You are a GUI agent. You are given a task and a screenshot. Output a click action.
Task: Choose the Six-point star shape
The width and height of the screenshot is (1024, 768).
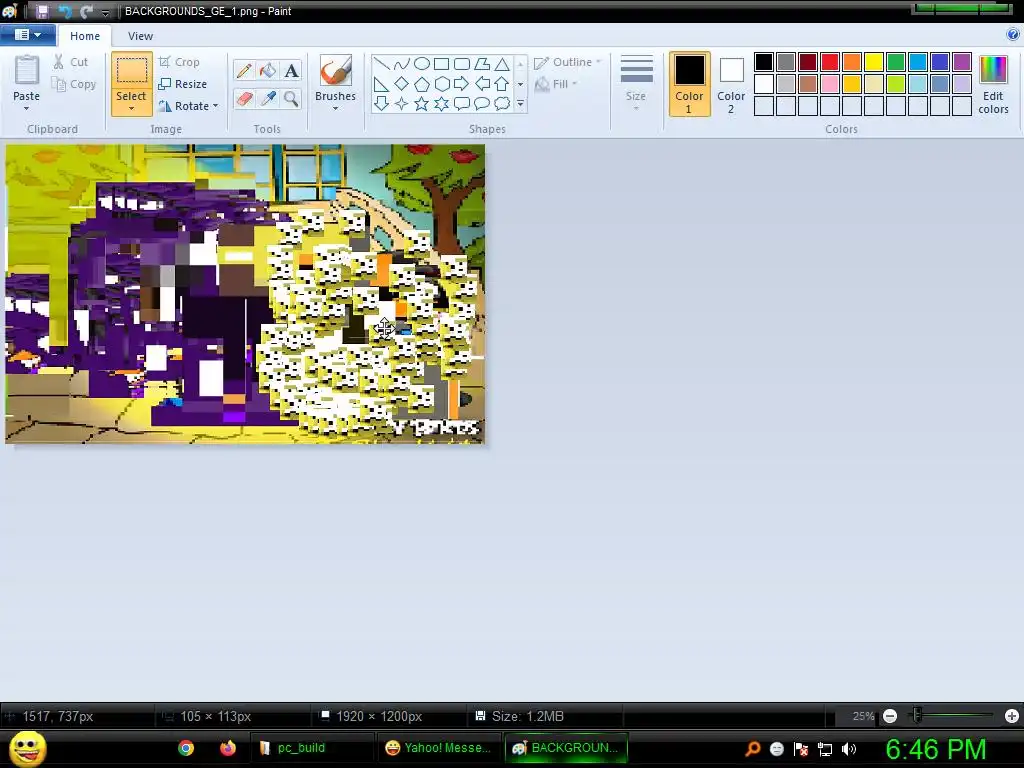coord(441,103)
